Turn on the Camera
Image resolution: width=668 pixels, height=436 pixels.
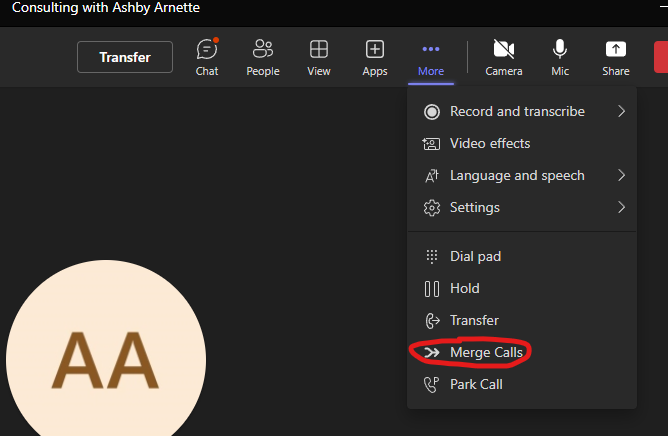coord(504,58)
